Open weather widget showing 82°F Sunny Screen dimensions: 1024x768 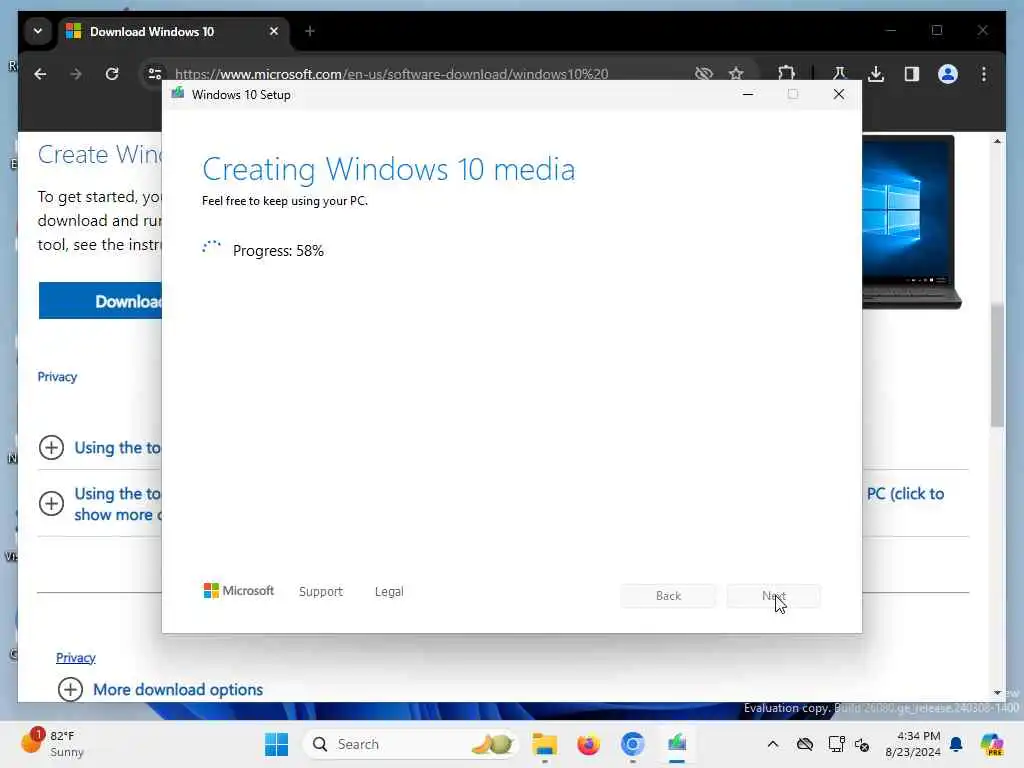click(52, 744)
